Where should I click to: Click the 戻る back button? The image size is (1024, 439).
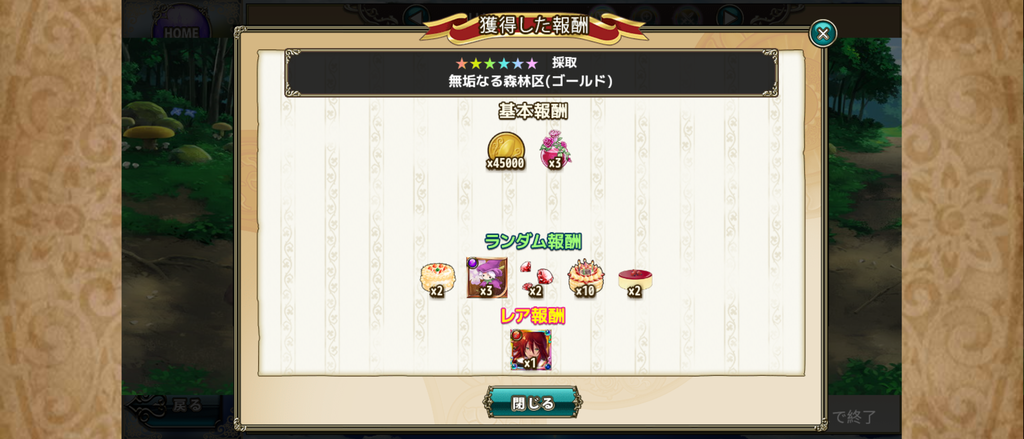[x=175, y=406]
